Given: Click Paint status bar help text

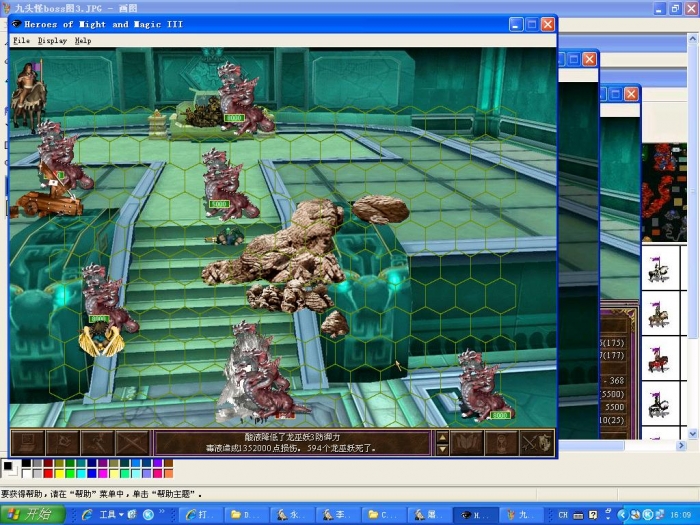Looking at the screenshot, I should (101, 494).
